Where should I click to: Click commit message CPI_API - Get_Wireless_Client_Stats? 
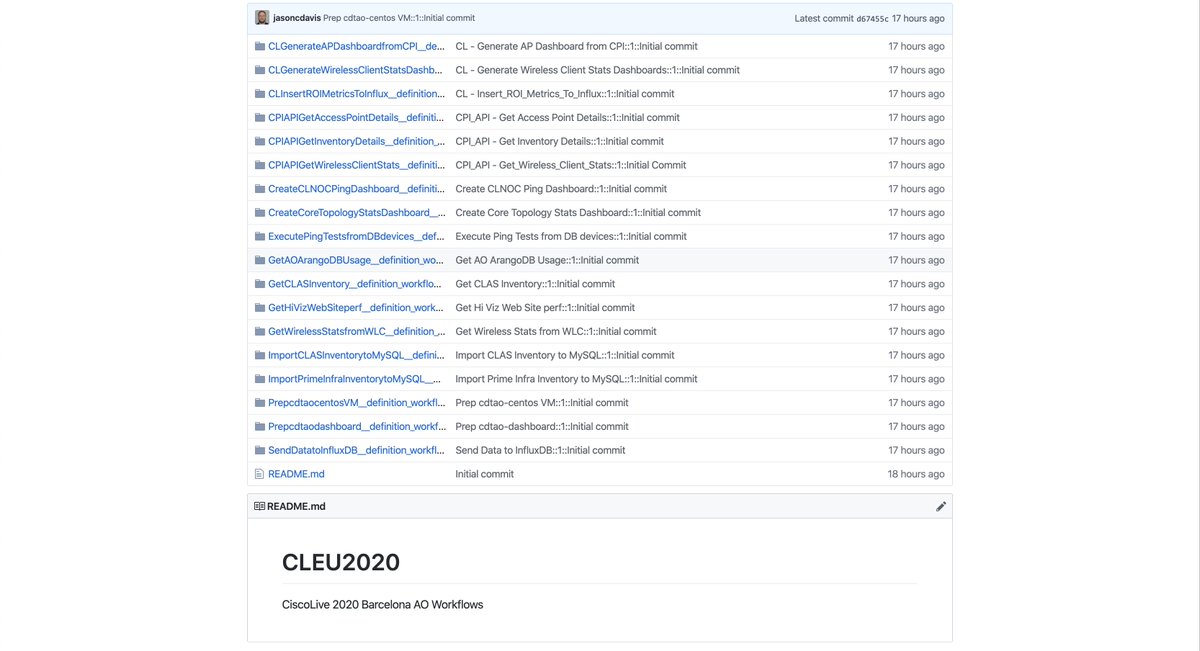click(x=571, y=165)
